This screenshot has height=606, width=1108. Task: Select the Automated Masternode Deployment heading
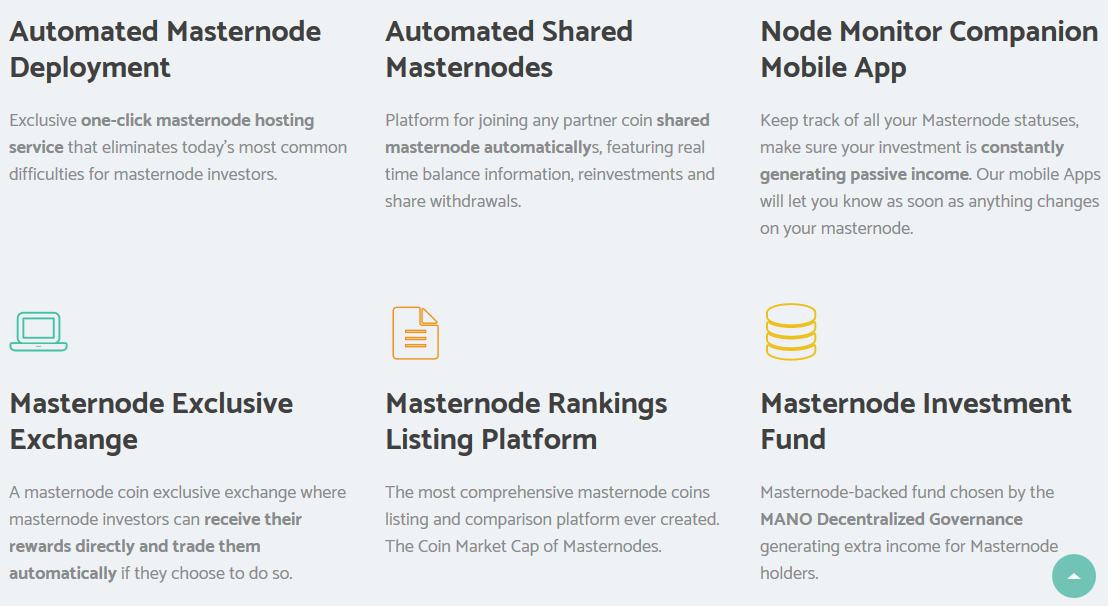point(165,49)
